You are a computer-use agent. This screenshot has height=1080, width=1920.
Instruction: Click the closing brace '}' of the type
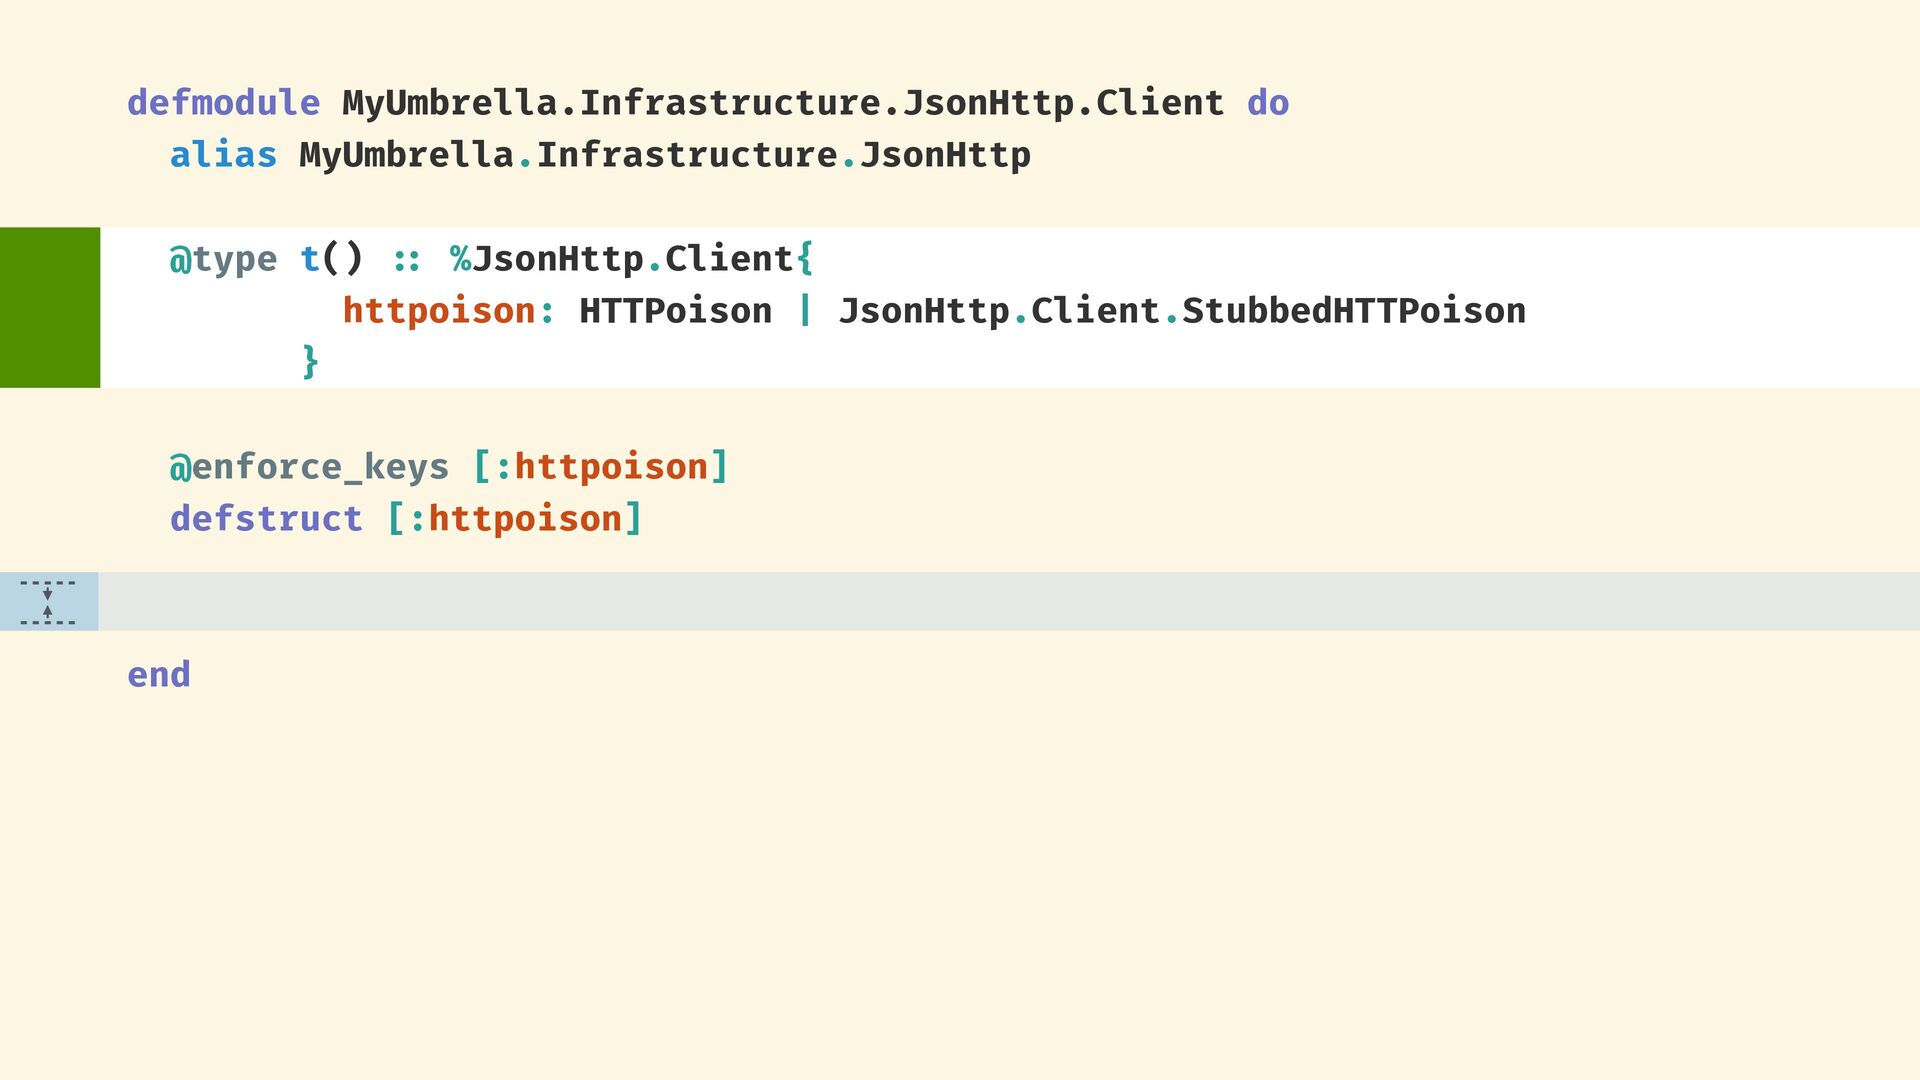click(x=310, y=362)
